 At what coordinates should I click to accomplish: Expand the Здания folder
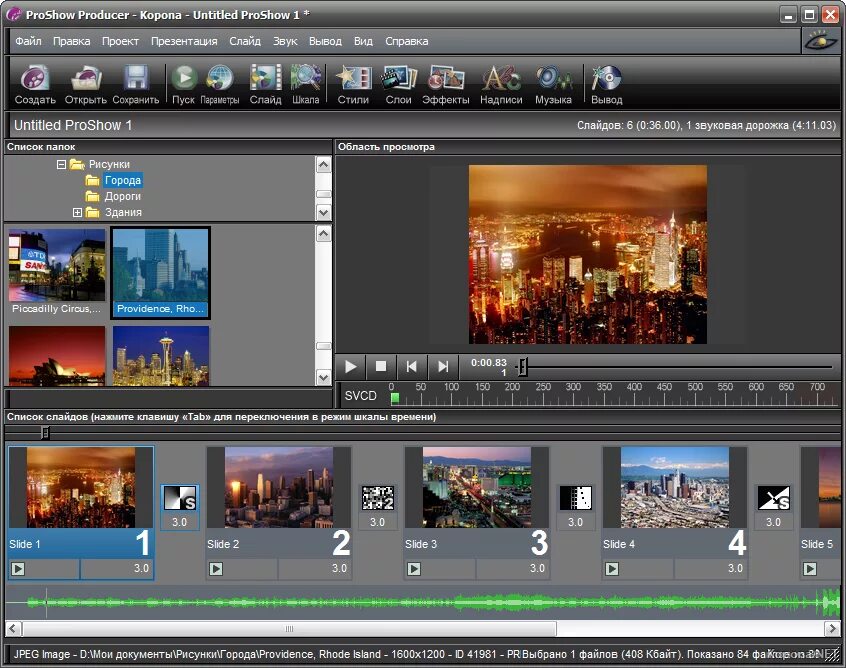click(77, 213)
